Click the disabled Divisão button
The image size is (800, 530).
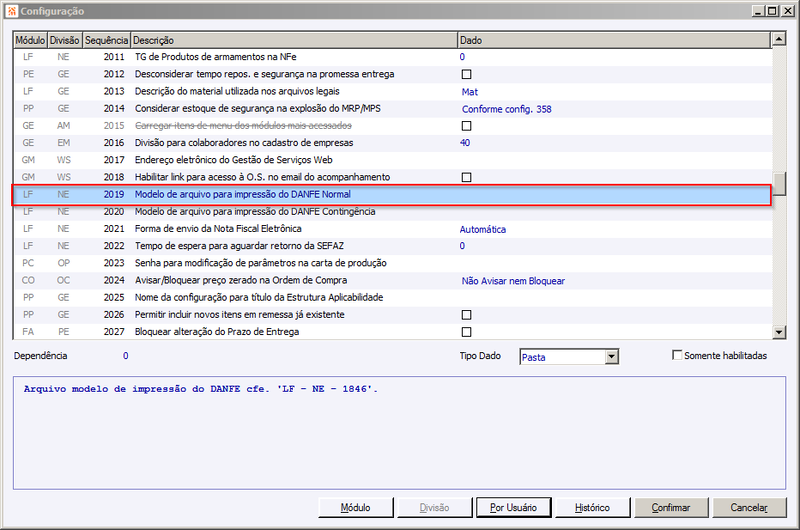point(434,508)
